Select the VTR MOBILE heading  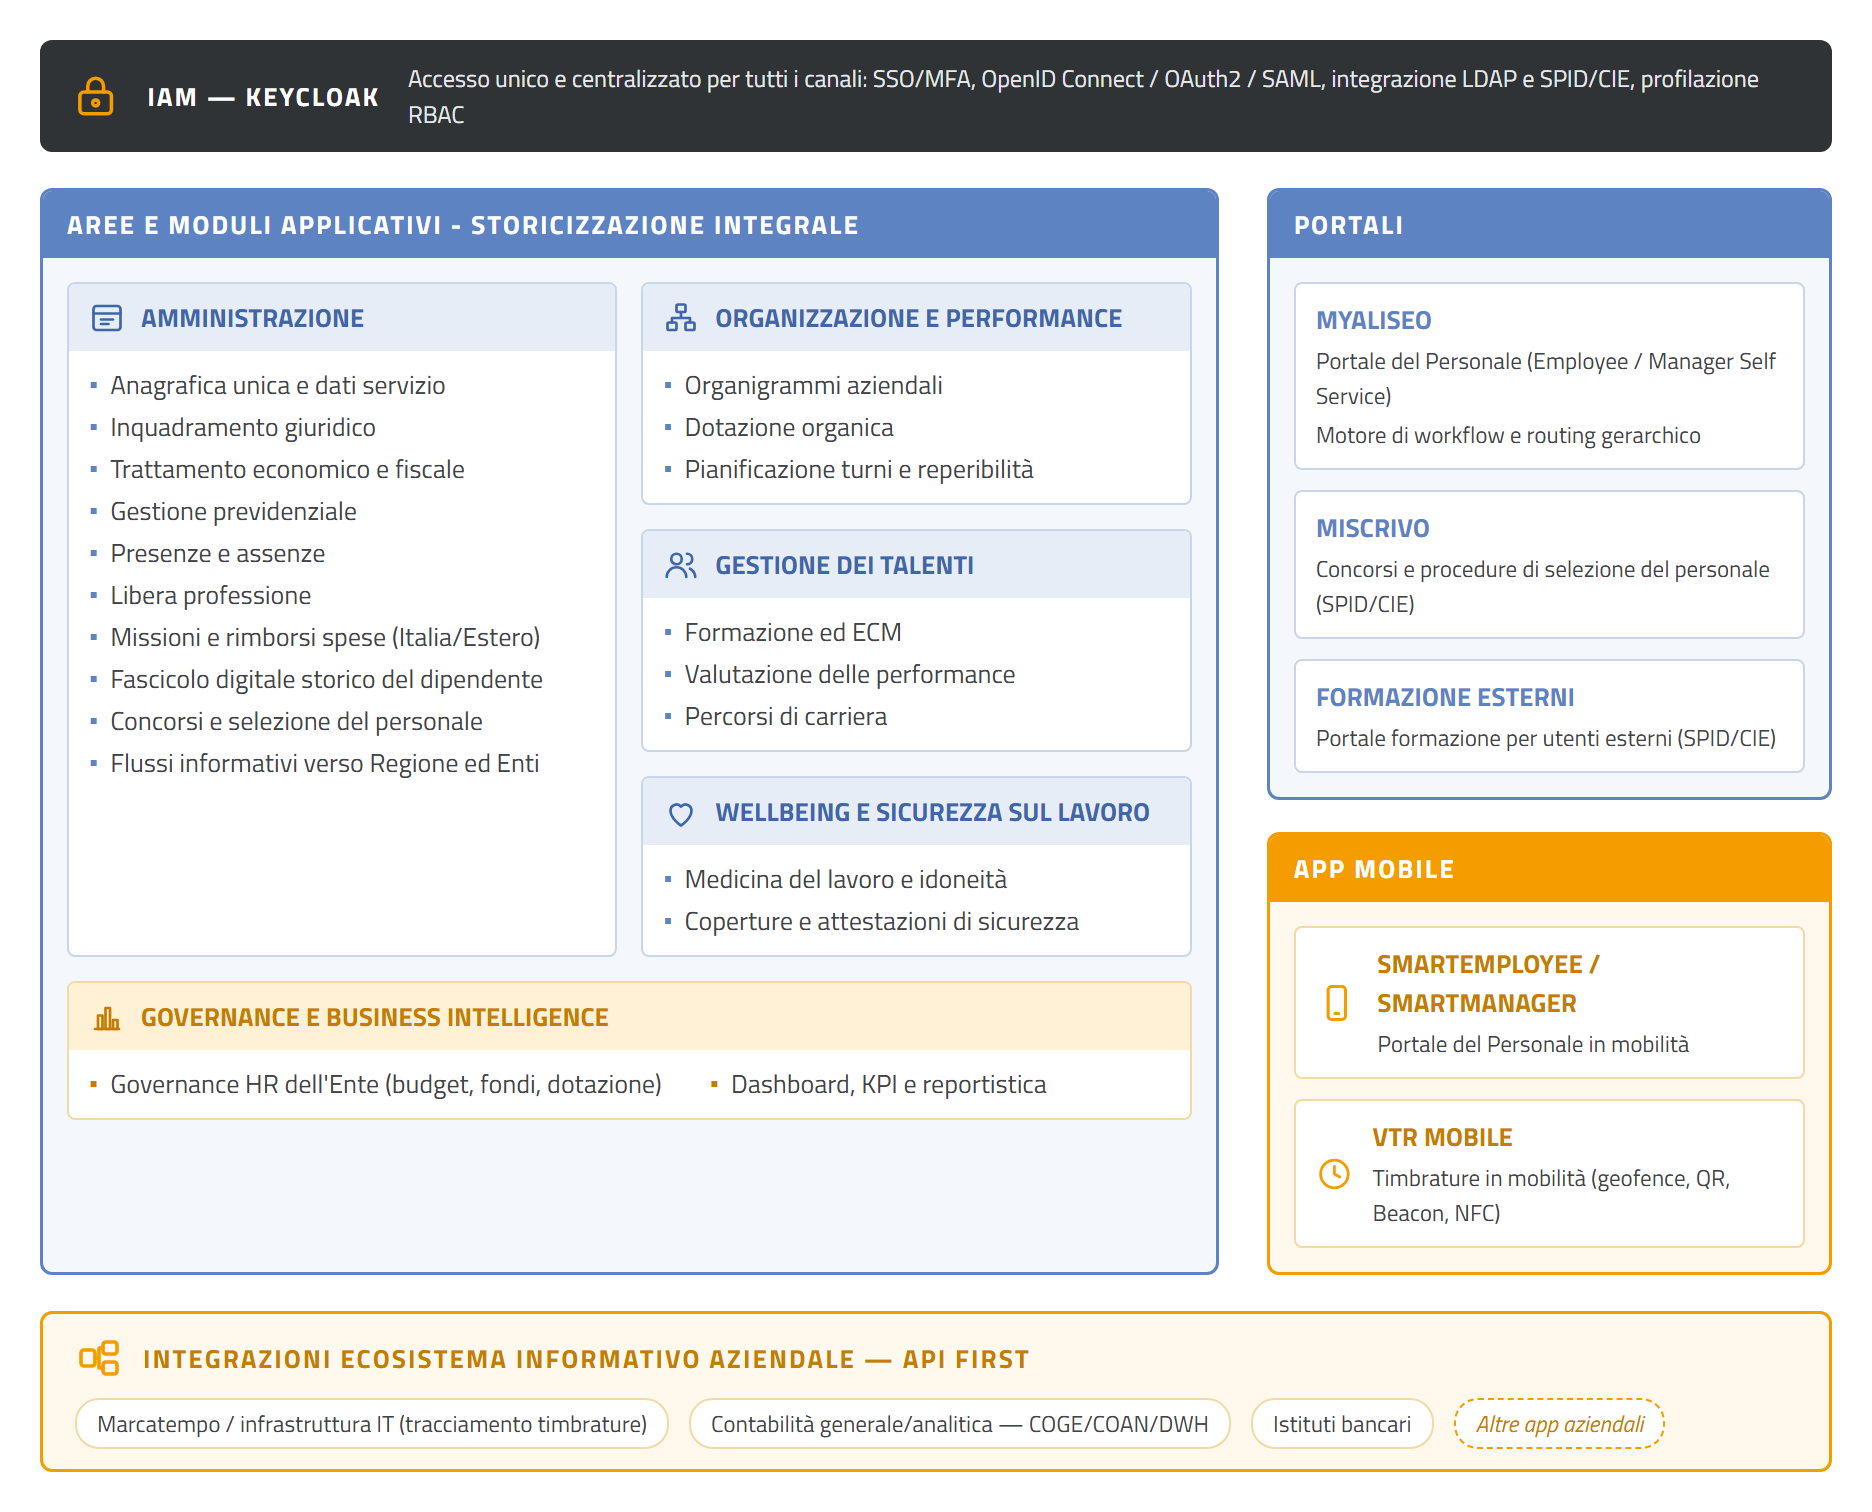(1442, 1137)
